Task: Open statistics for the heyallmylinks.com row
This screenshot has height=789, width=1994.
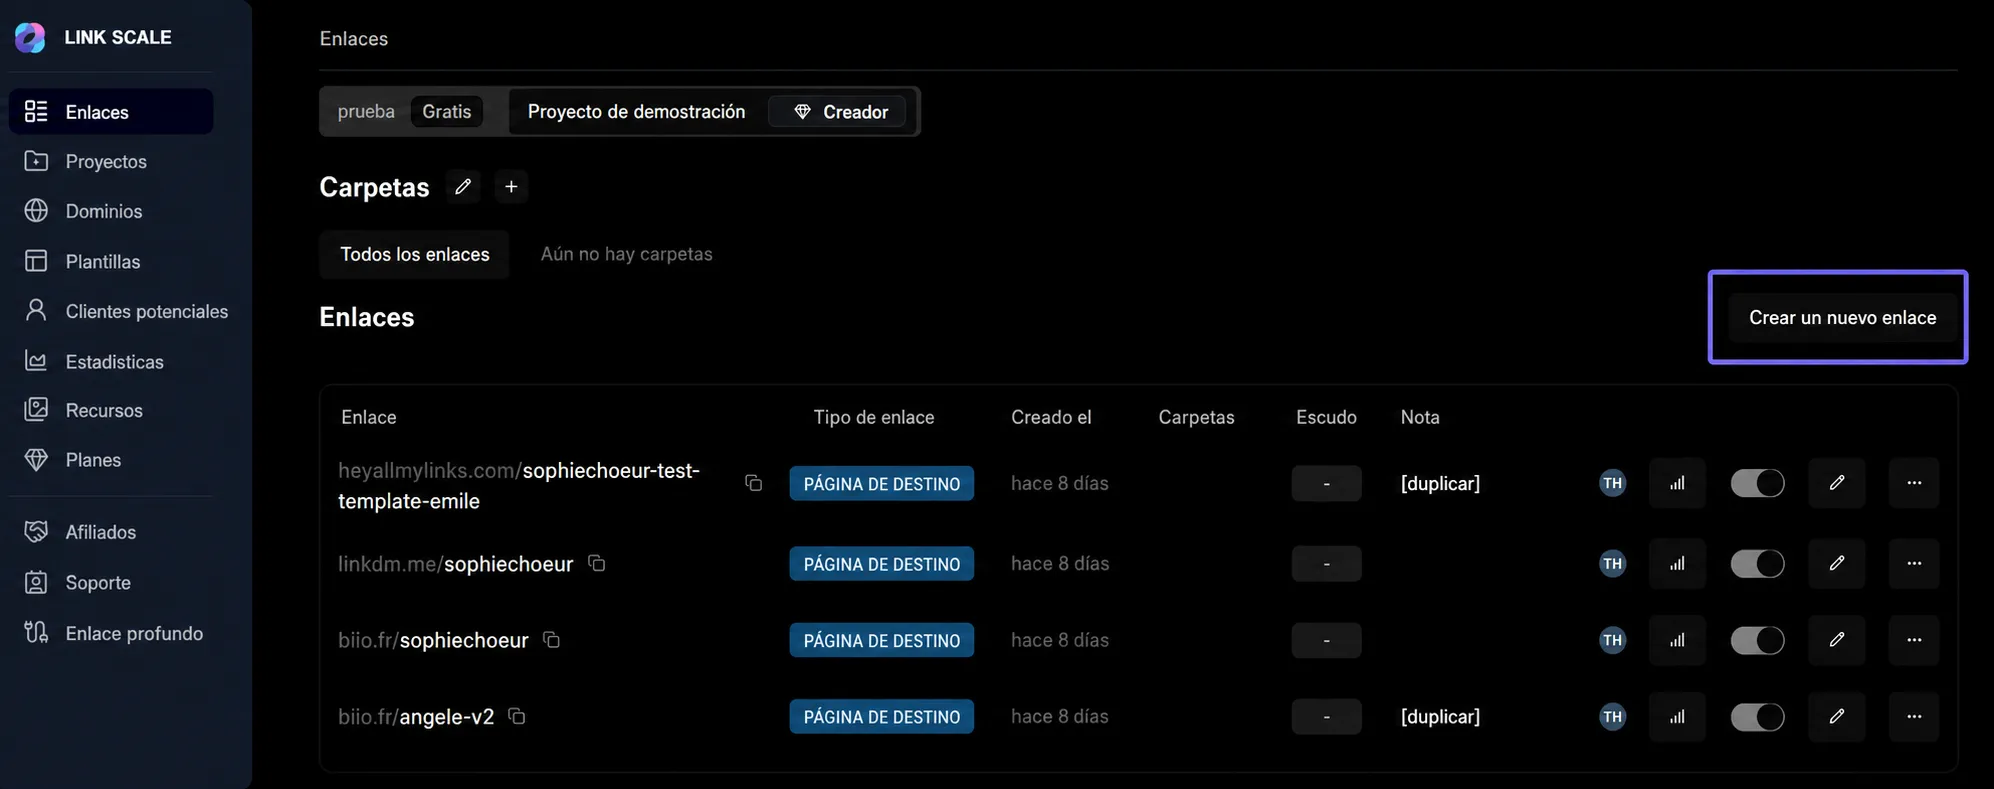Action: (x=1677, y=483)
